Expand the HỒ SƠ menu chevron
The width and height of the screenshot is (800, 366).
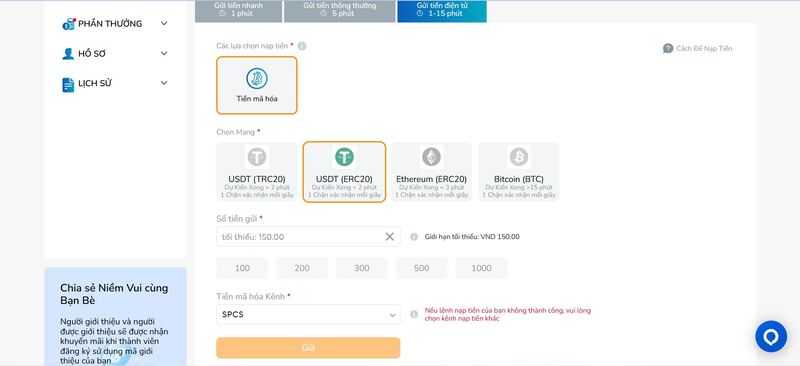(x=164, y=54)
